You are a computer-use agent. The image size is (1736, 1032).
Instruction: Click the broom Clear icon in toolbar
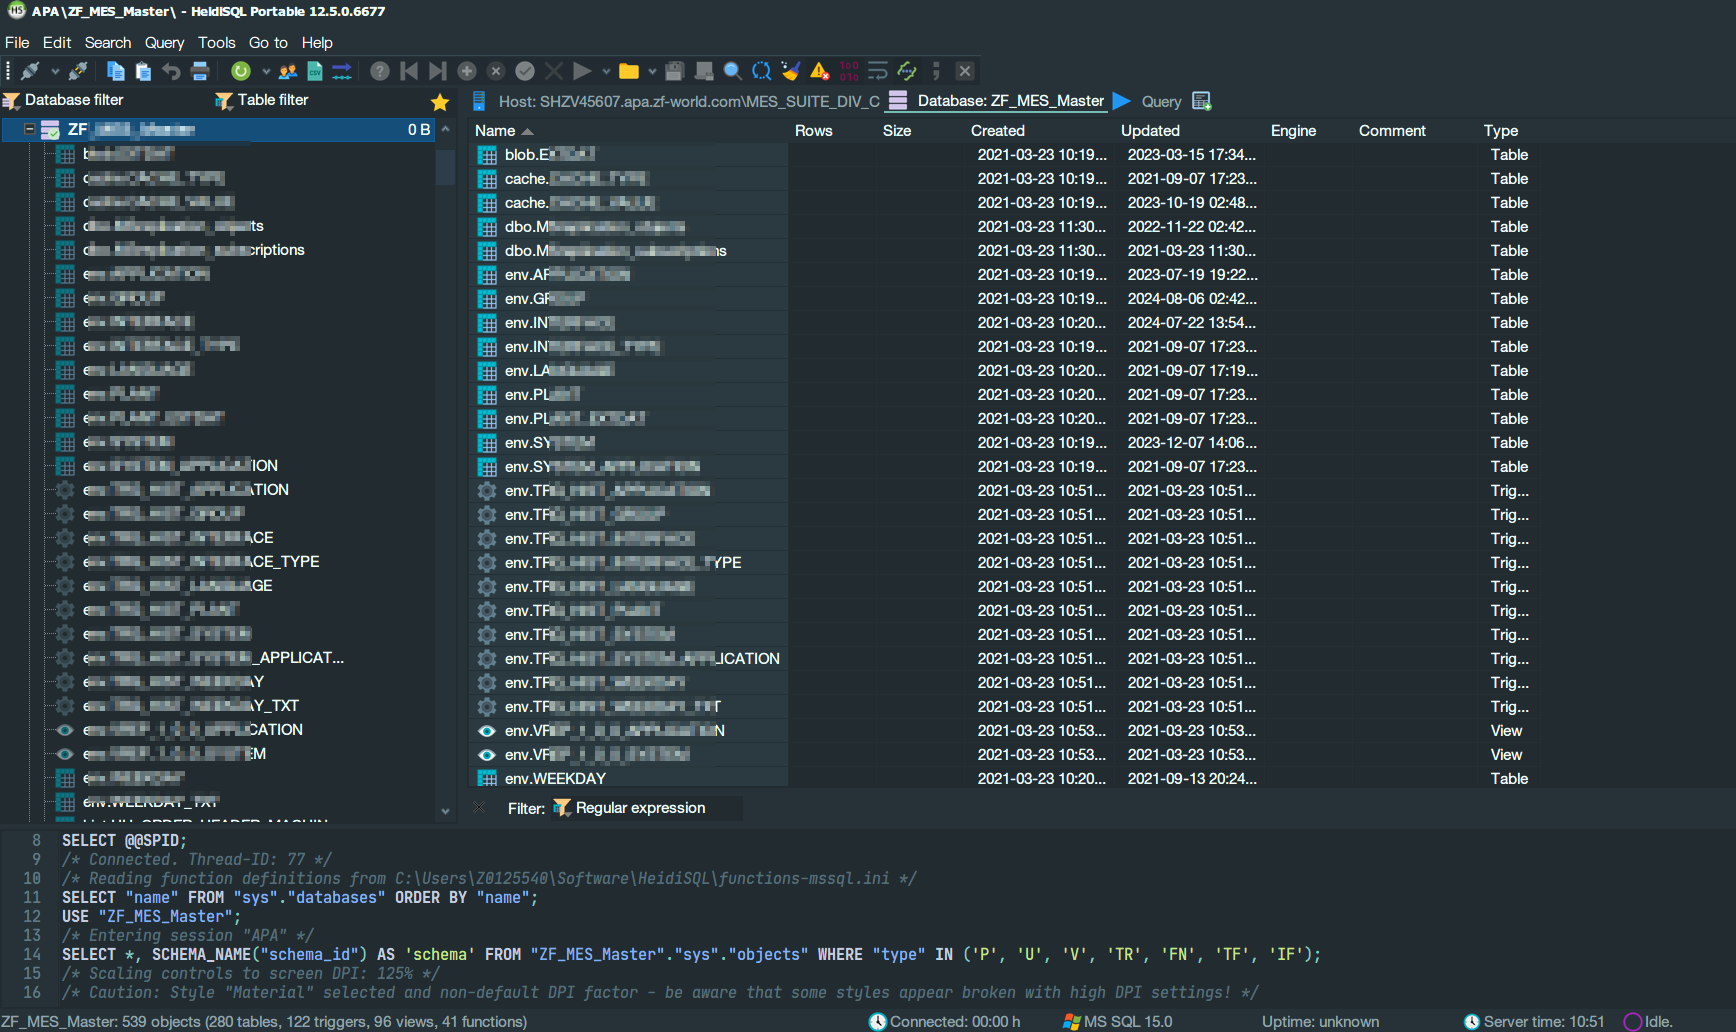(x=790, y=71)
